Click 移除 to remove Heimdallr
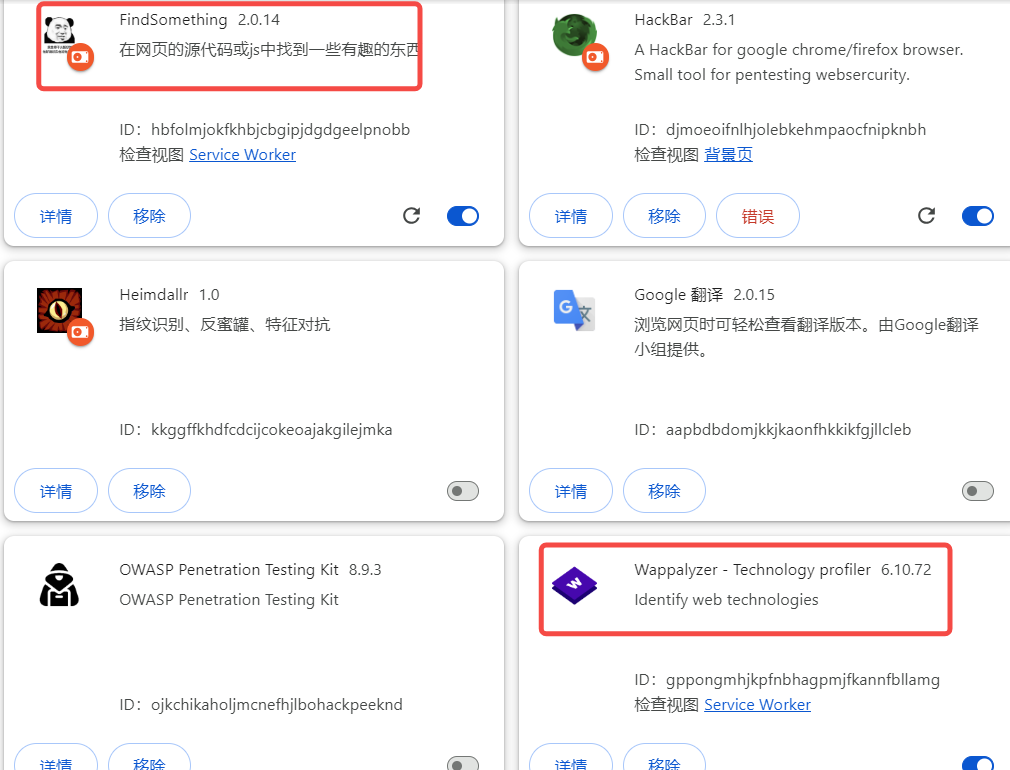 click(149, 490)
